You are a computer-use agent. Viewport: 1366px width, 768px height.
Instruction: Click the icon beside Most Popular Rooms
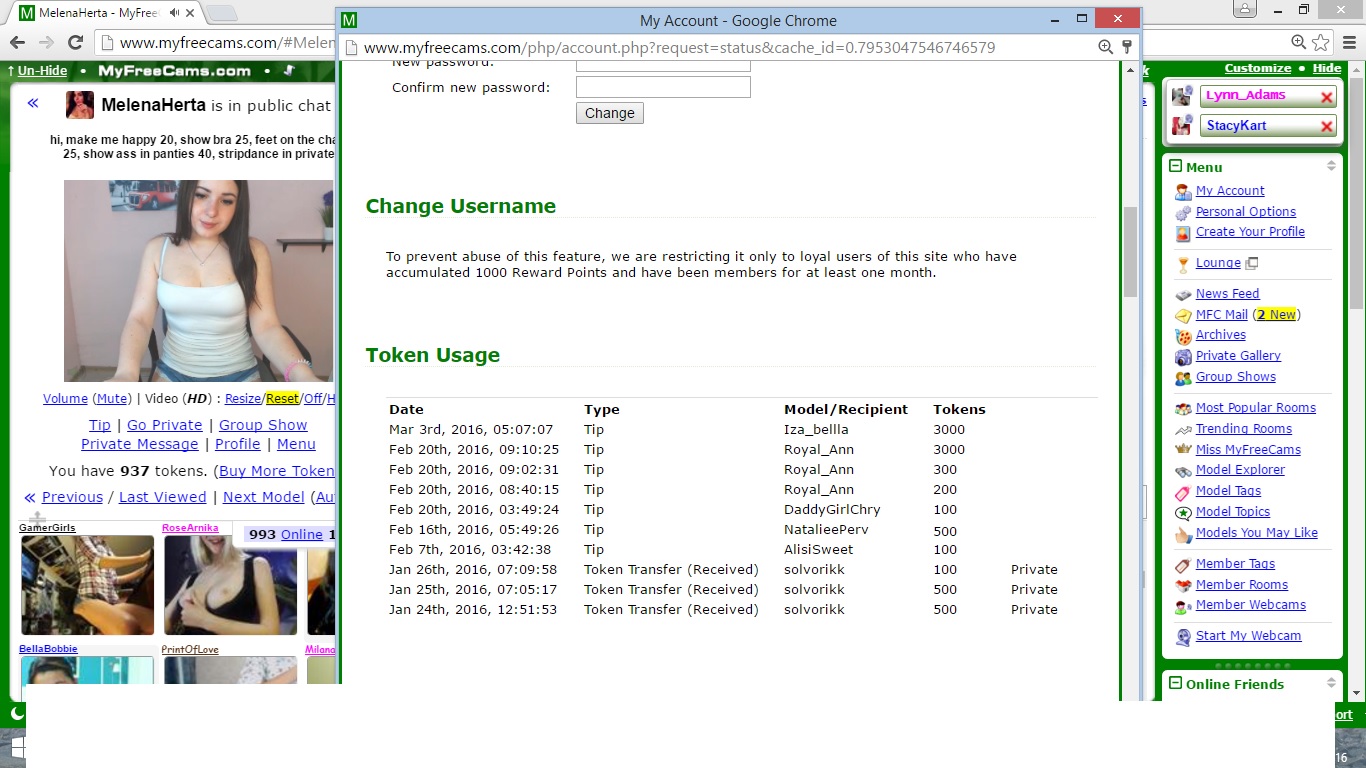tap(1183, 408)
